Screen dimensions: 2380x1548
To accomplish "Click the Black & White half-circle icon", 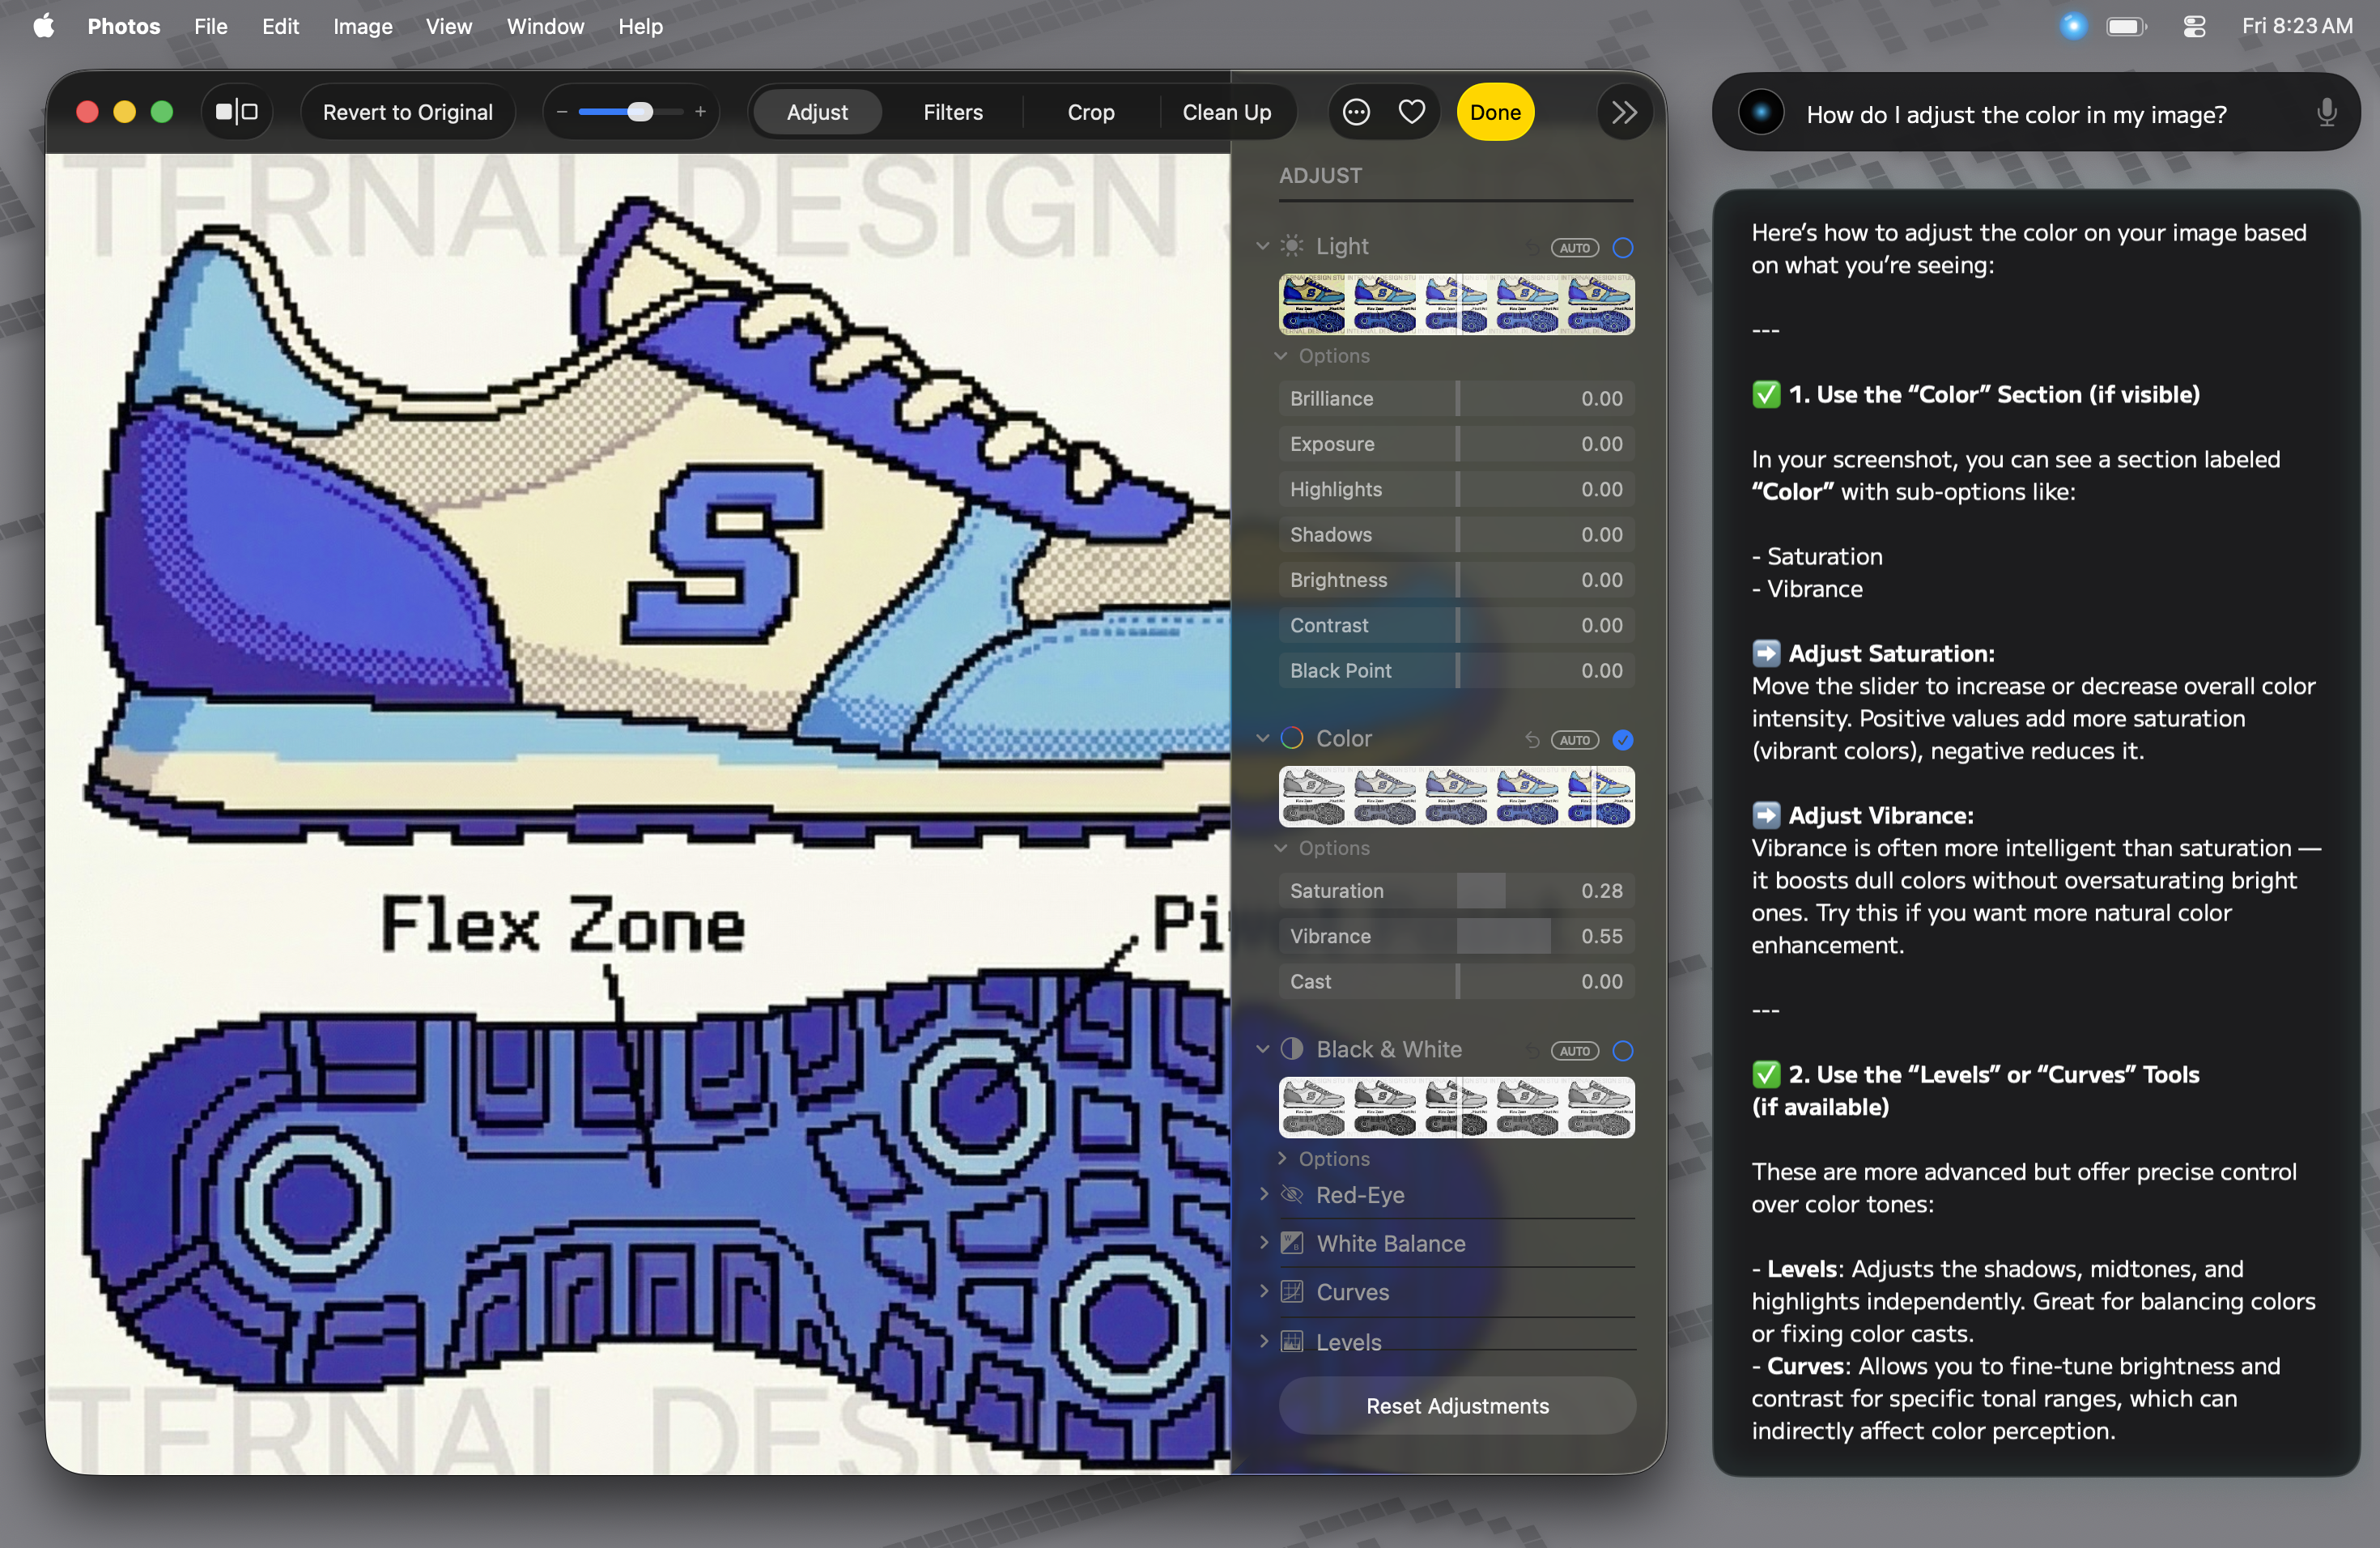I will tap(1292, 1049).
